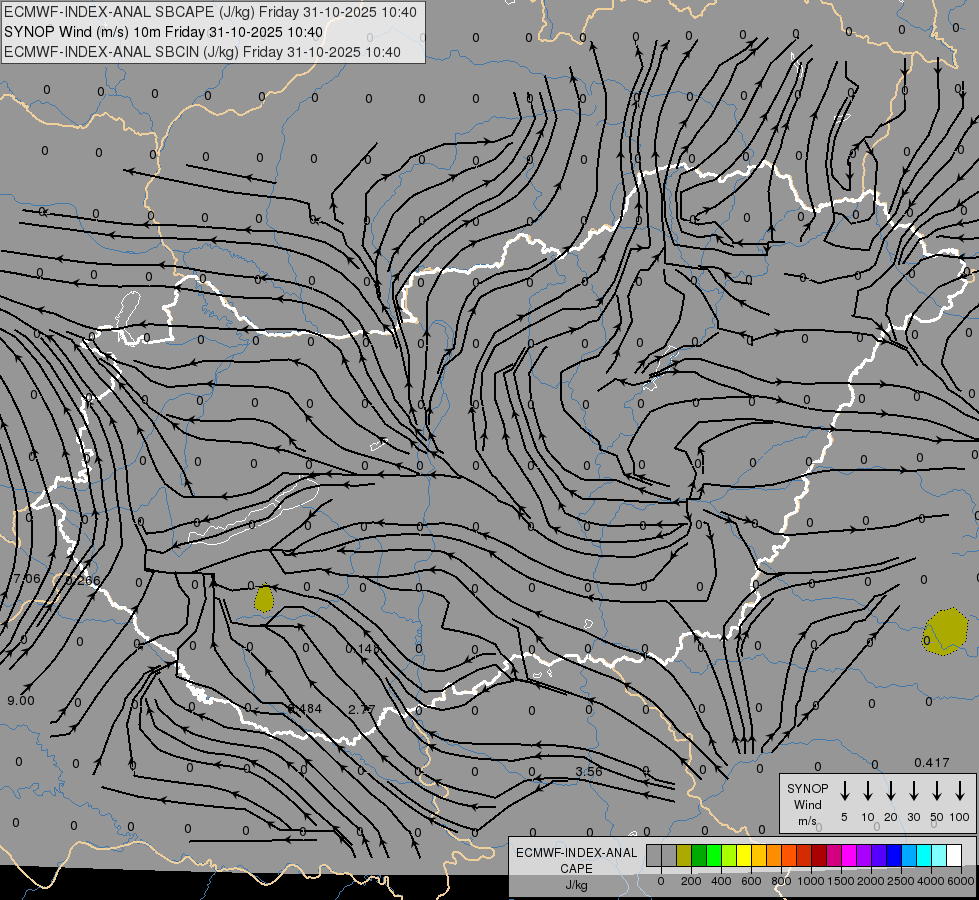Click the wind arrow above the 20 label
This screenshot has width=979, height=900.
pos(890,791)
